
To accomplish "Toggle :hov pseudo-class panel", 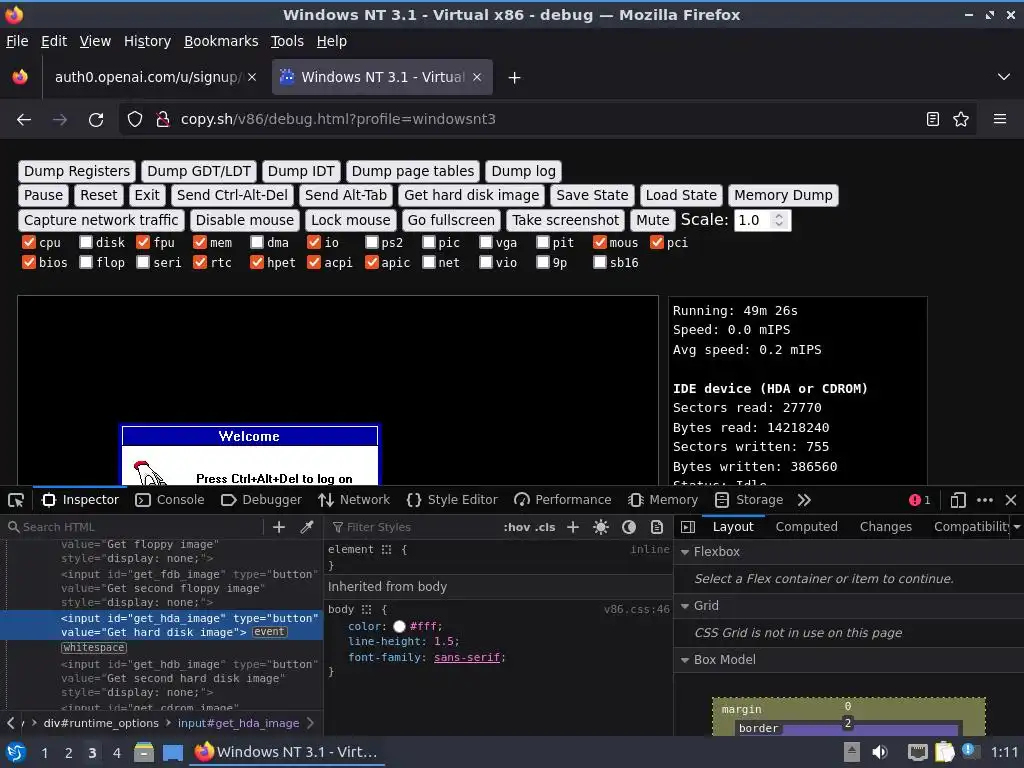I will point(517,527).
